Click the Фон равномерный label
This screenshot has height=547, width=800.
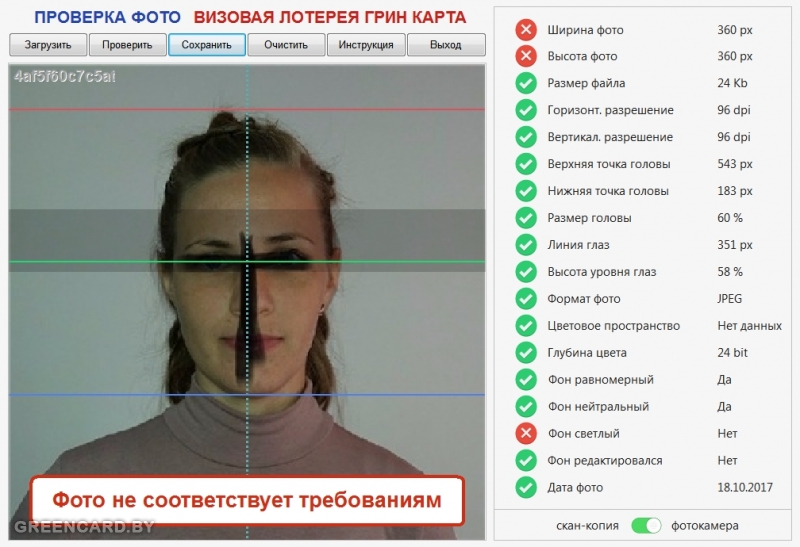pyautogui.click(x=601, y=380)
